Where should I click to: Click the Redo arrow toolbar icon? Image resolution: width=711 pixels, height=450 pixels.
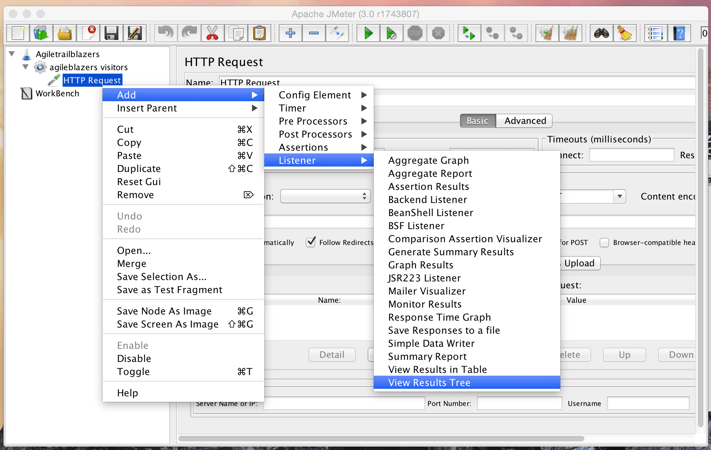[x=189, y=33]
